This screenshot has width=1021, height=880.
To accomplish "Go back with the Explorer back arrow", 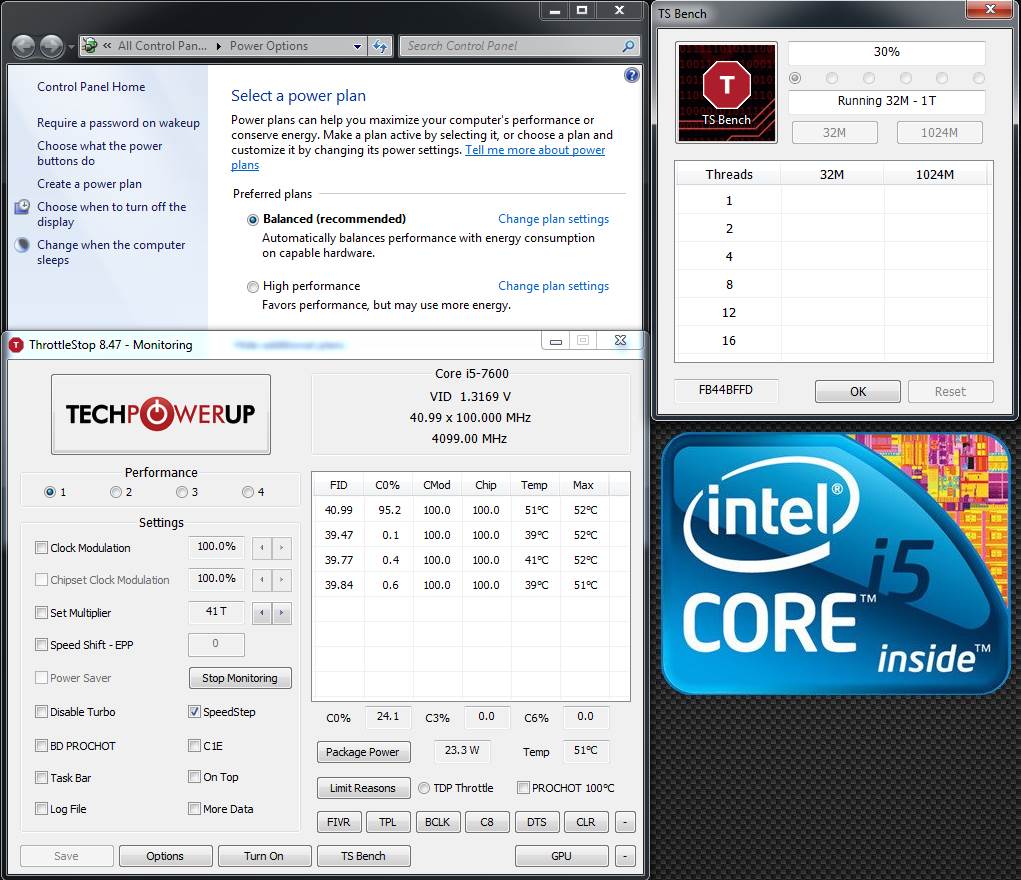I will [x=23, y=46].
